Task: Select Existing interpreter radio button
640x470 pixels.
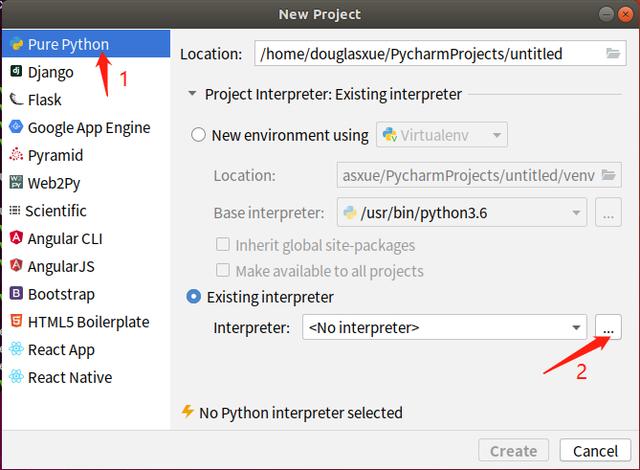Action: point(193,297)
